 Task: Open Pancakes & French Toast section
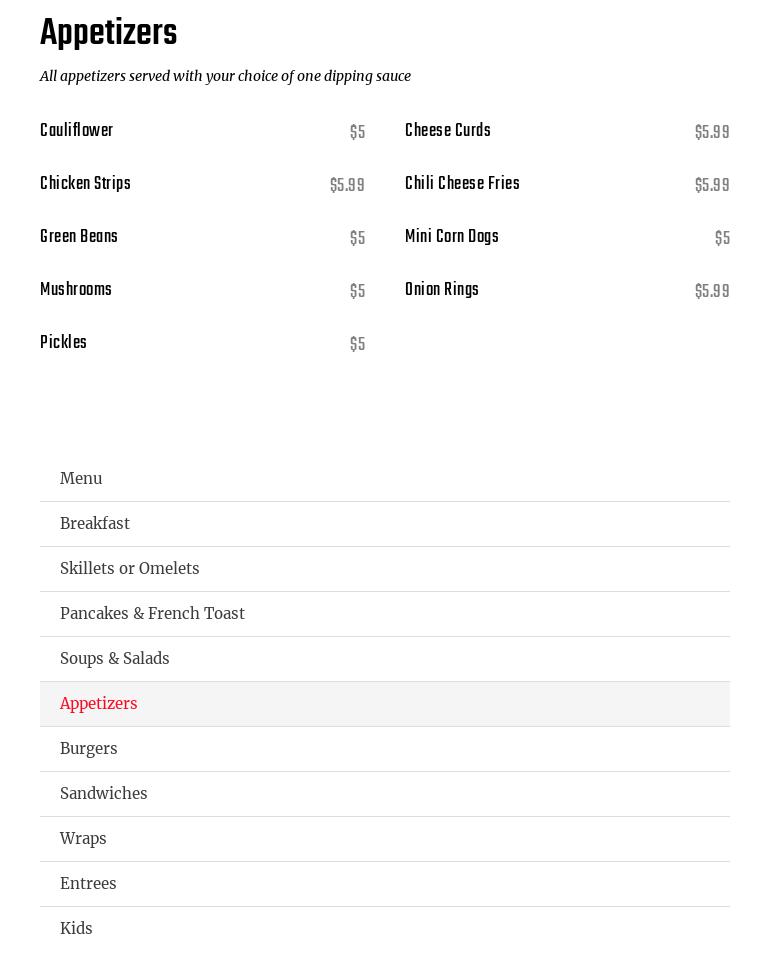(152, 614)
